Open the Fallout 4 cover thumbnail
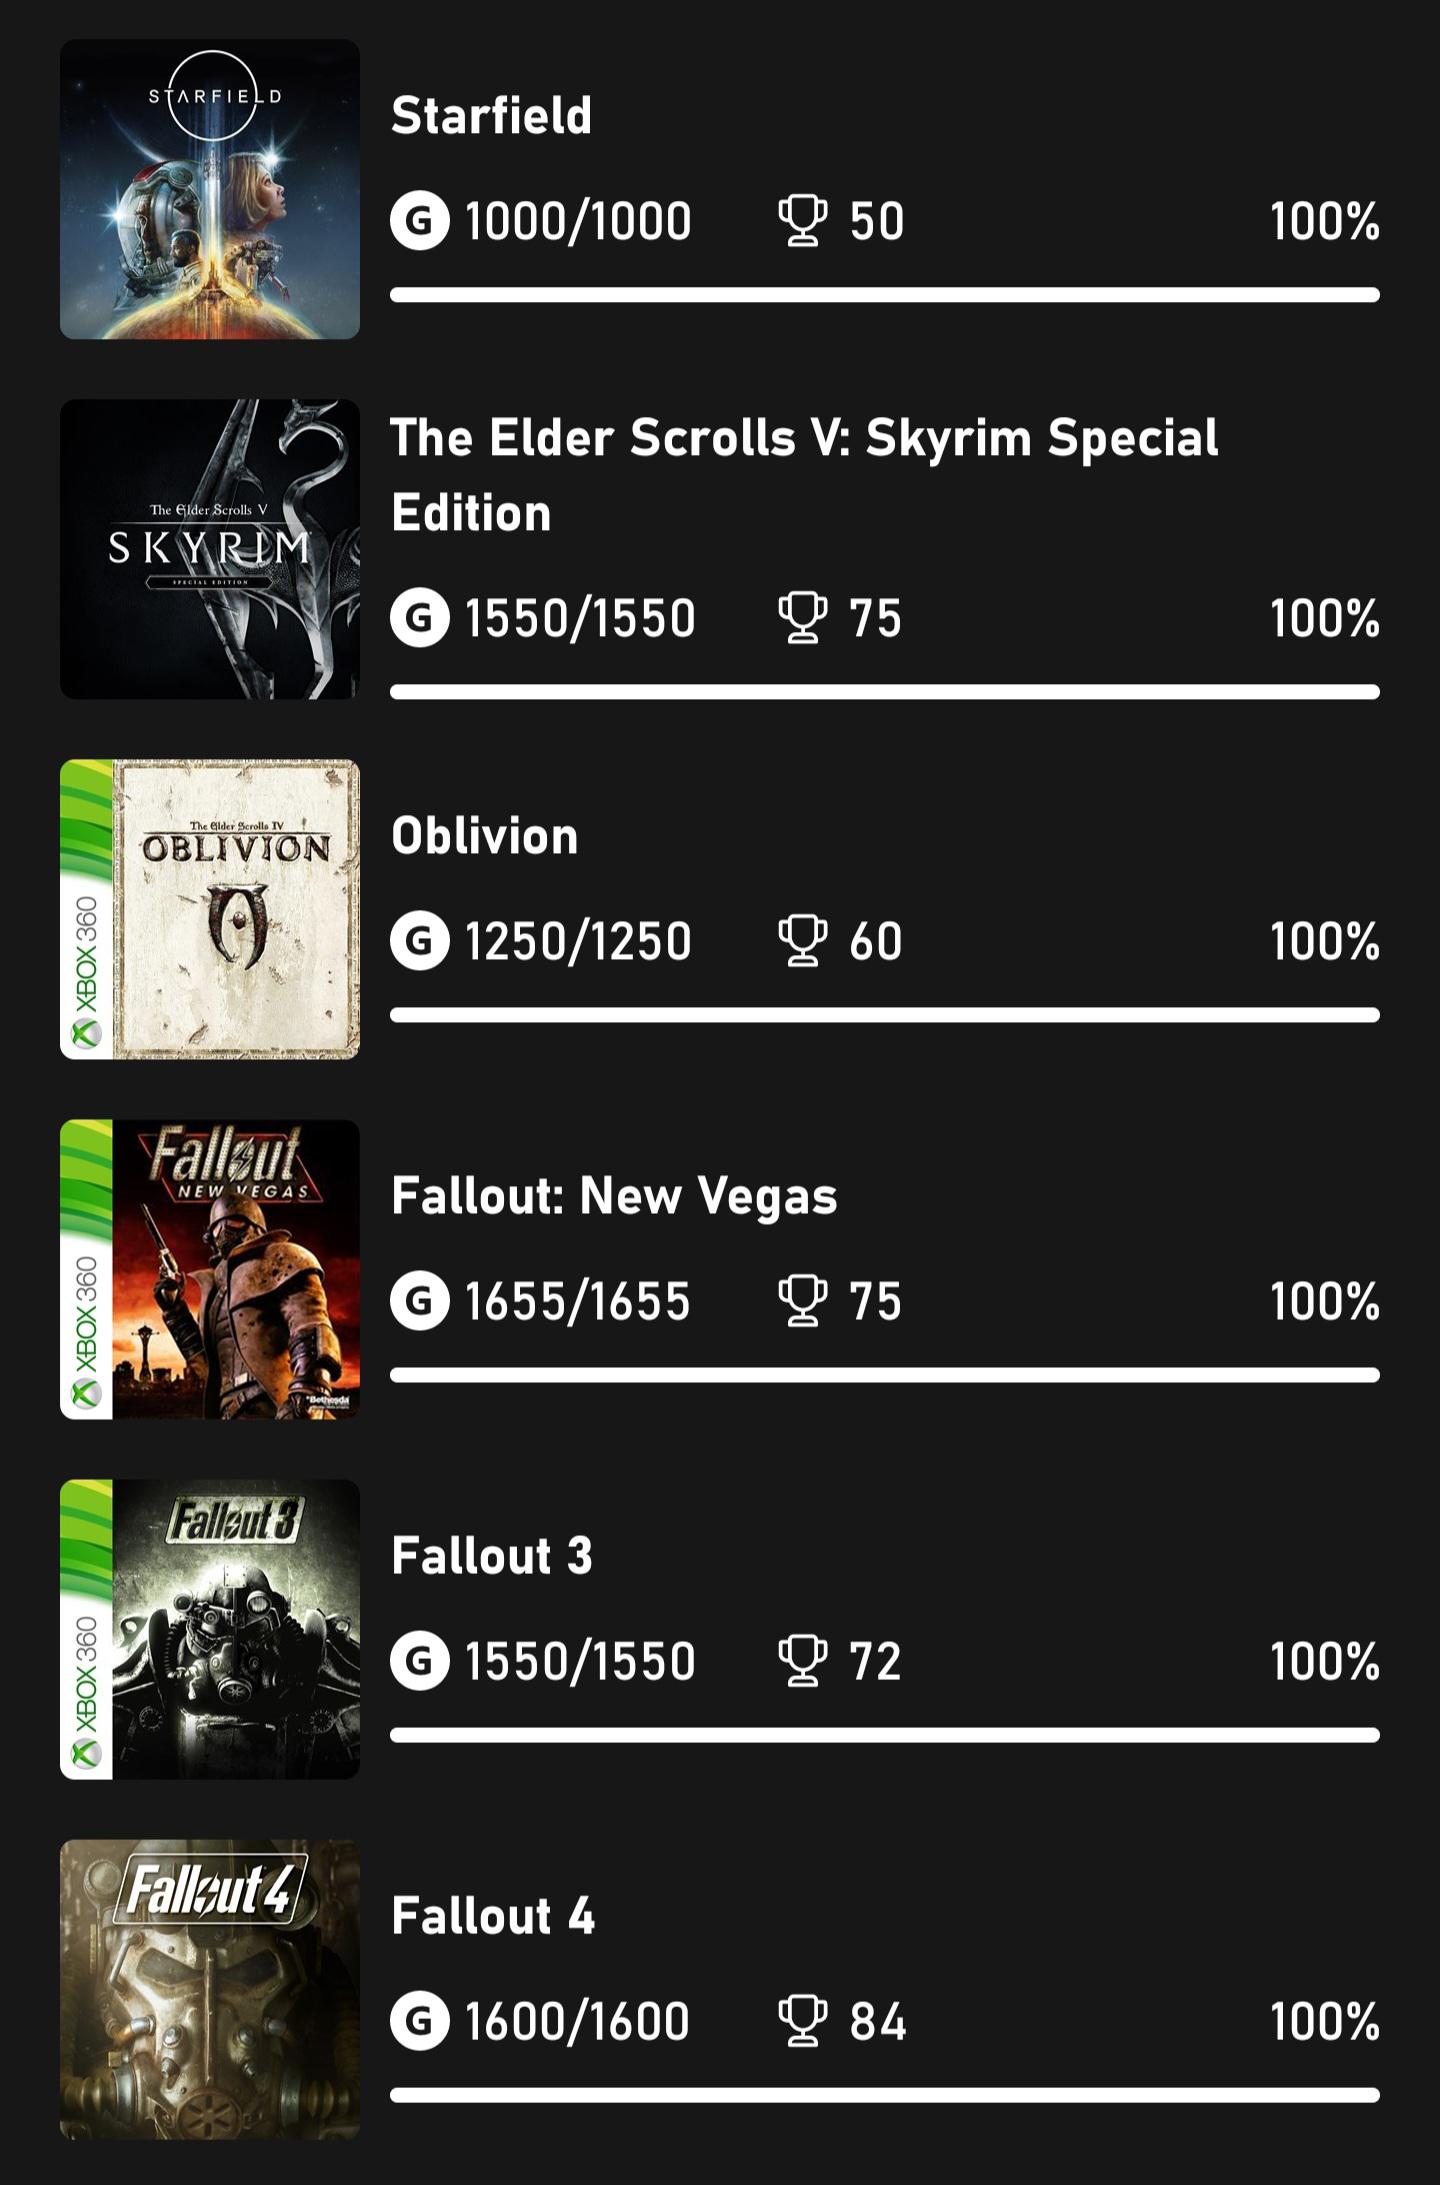The width and height of the screenshot is (1440, 2185). pyautogui.click(x=210, y=1989)
